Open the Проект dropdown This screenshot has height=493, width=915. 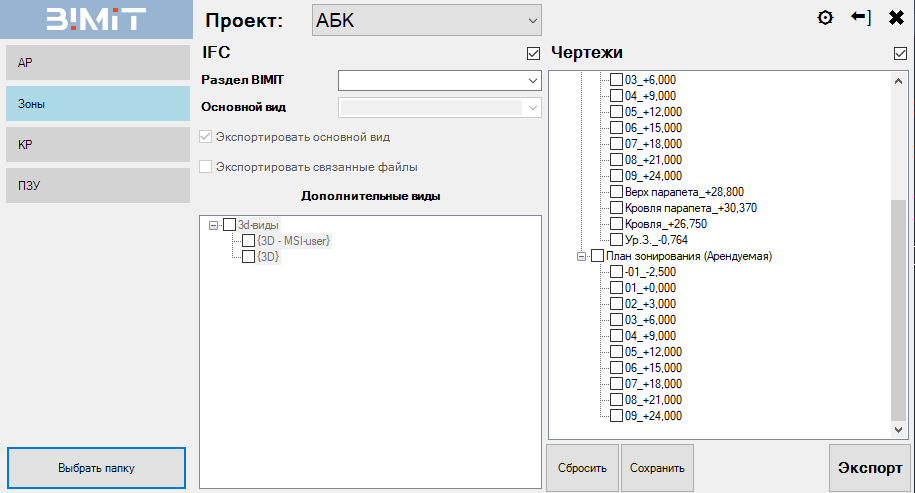(x=427, y=20)
